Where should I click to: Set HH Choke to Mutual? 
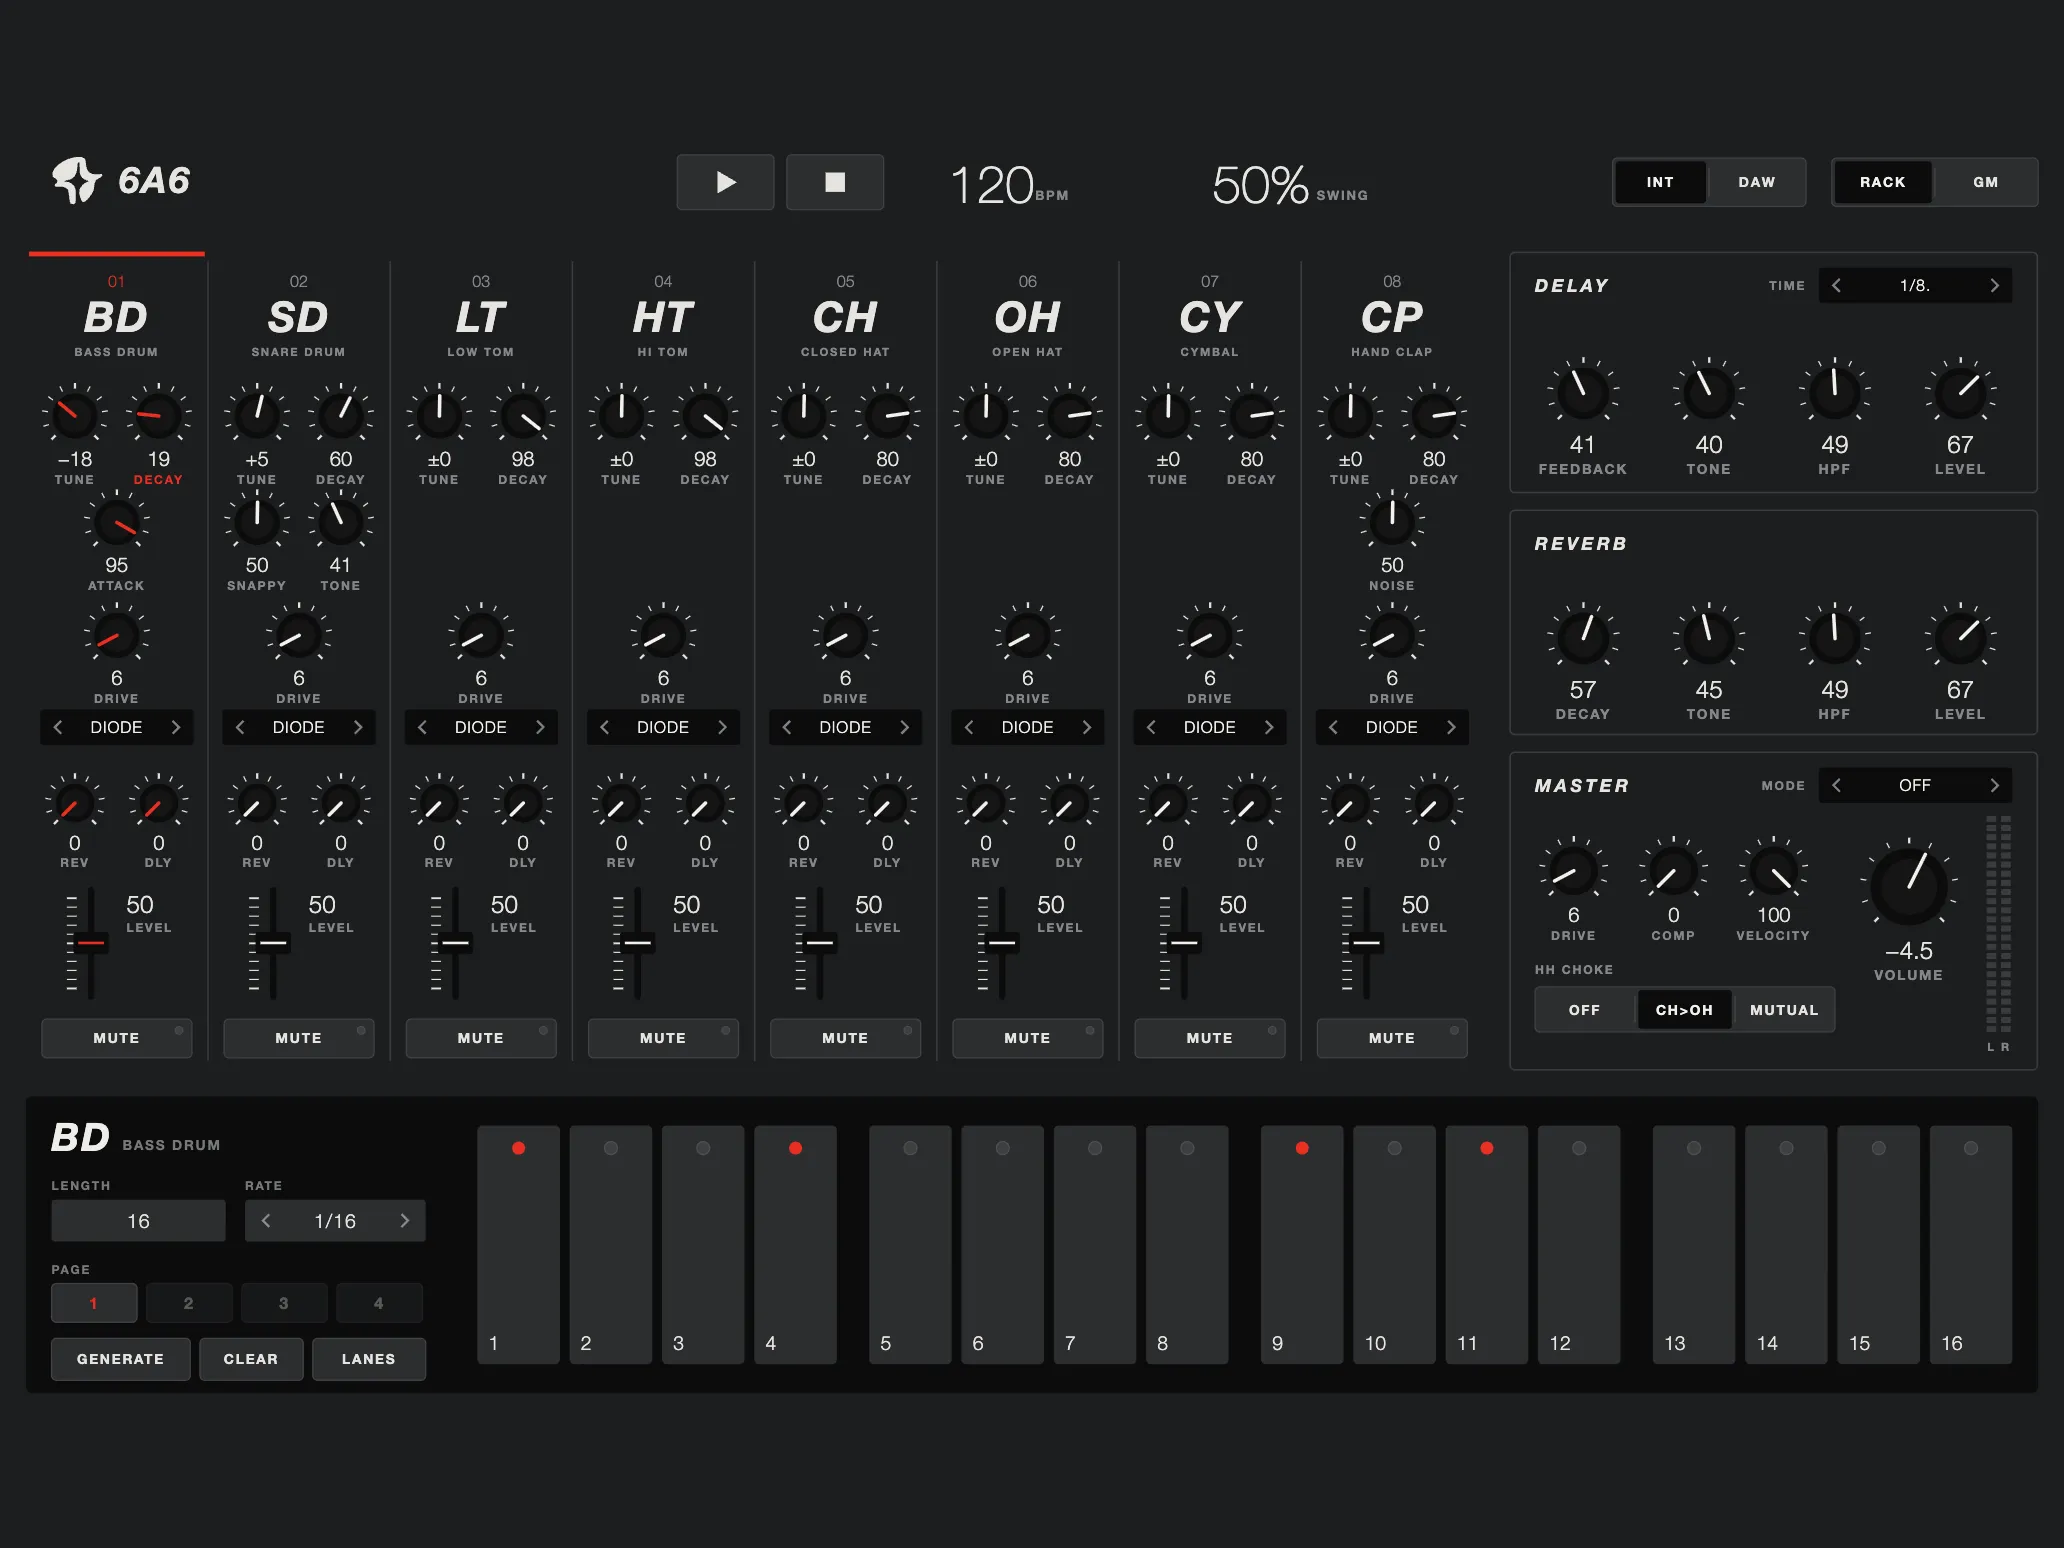point(1784,1010)
